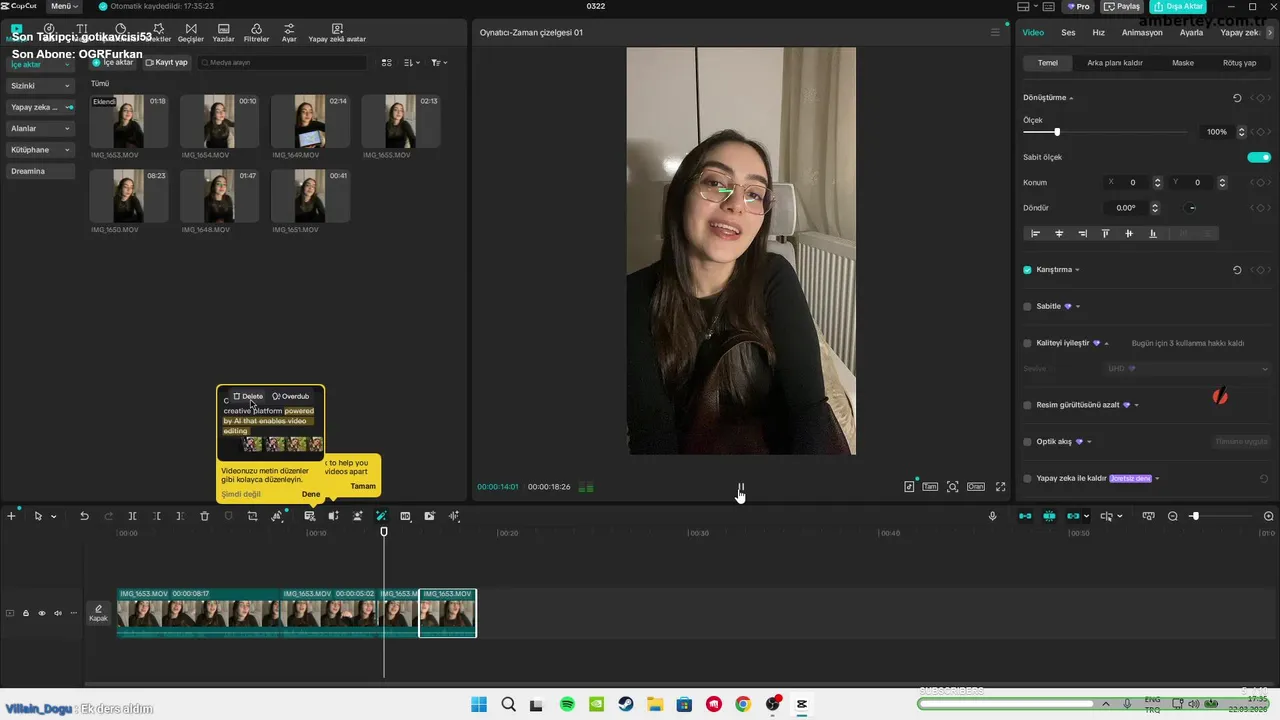This screenshot has width=1280, height=720.
Task: Click the Dene link in tooltip
Action: pyautogui.click(x=311, y=494)
